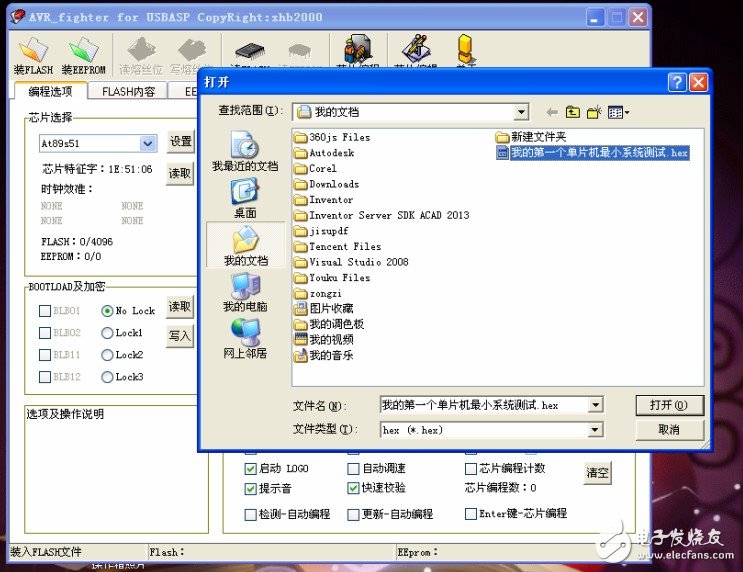
Task: Enable the 检测-自动编程 checkbox
Action: point(251,514)
